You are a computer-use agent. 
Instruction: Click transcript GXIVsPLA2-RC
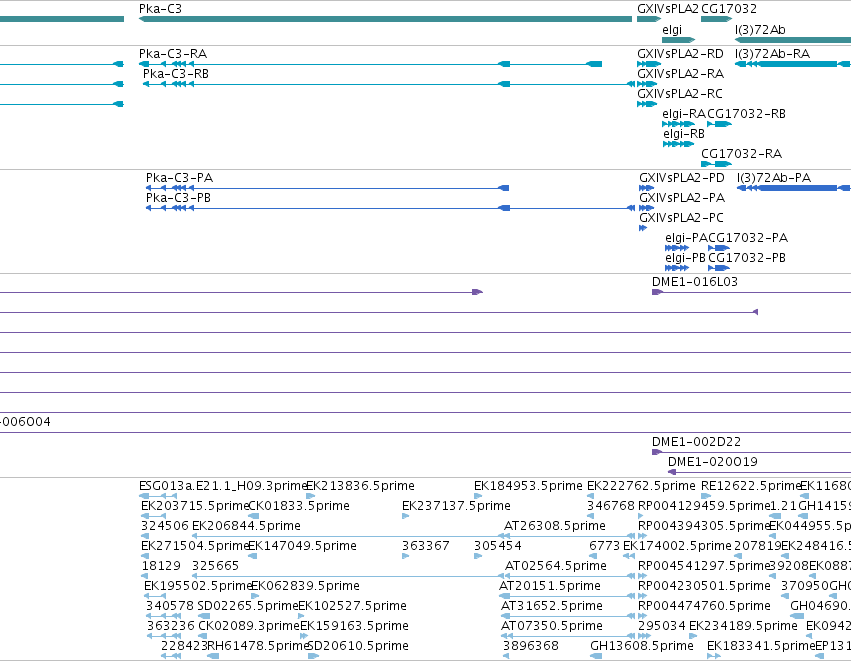pos(647,104)
